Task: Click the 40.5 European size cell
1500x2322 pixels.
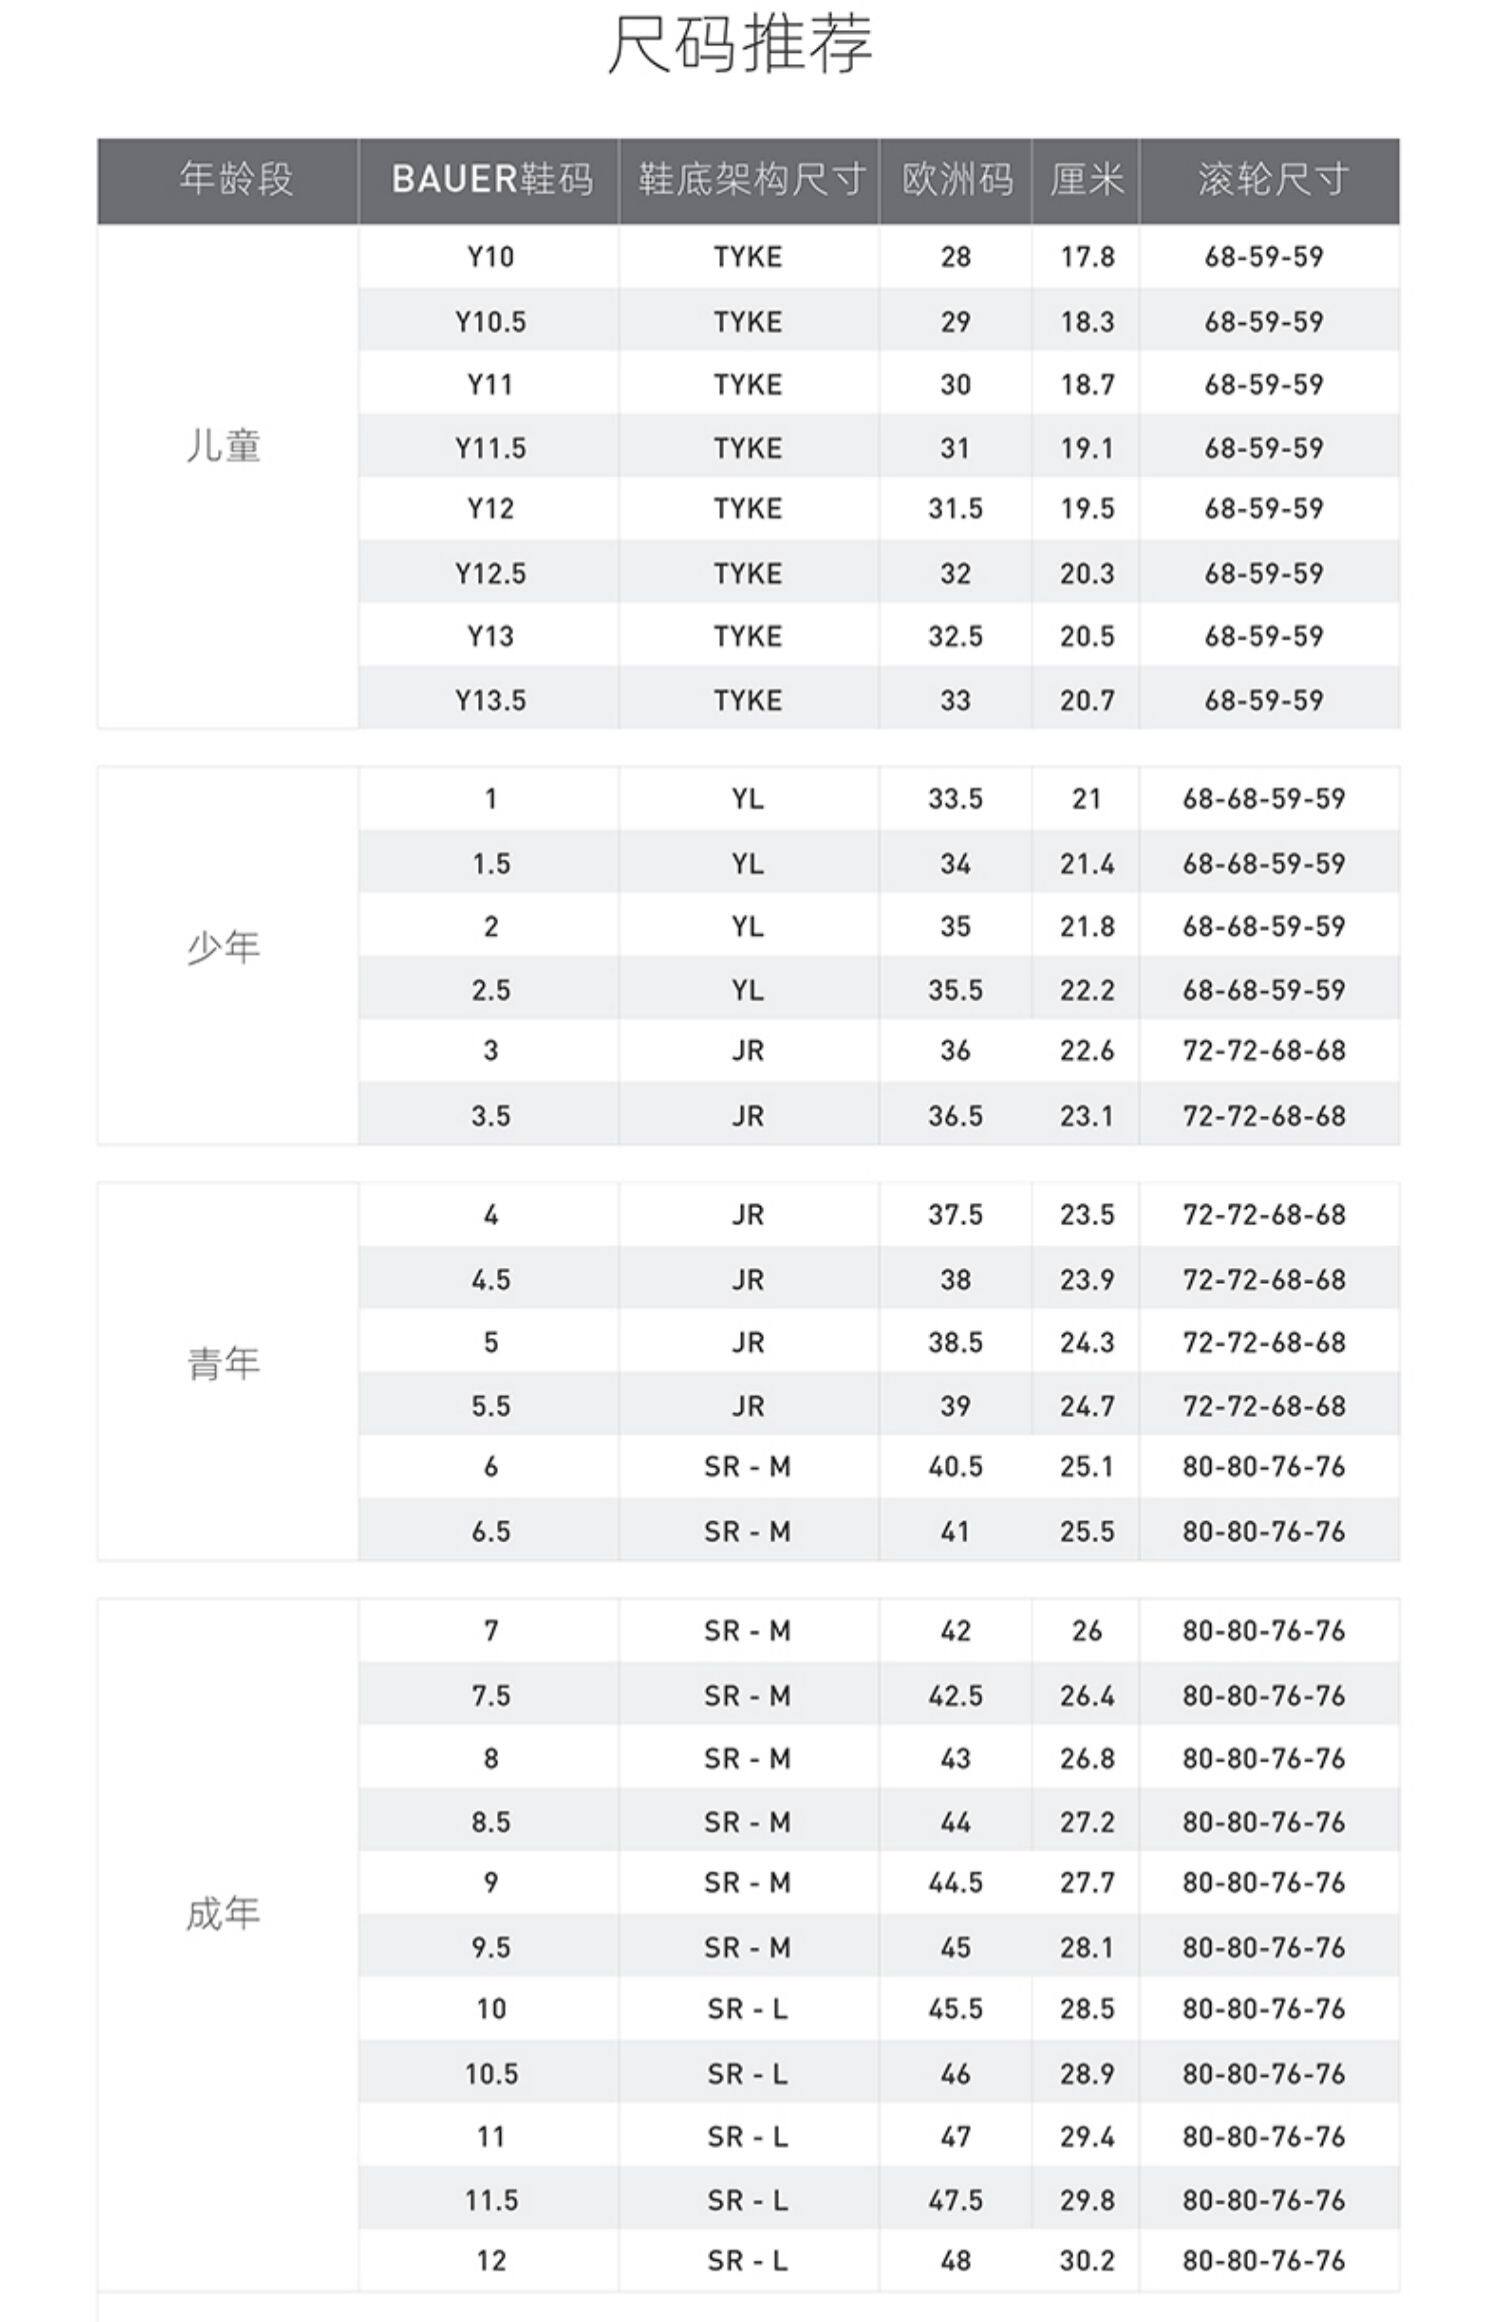Action: 955,1466
